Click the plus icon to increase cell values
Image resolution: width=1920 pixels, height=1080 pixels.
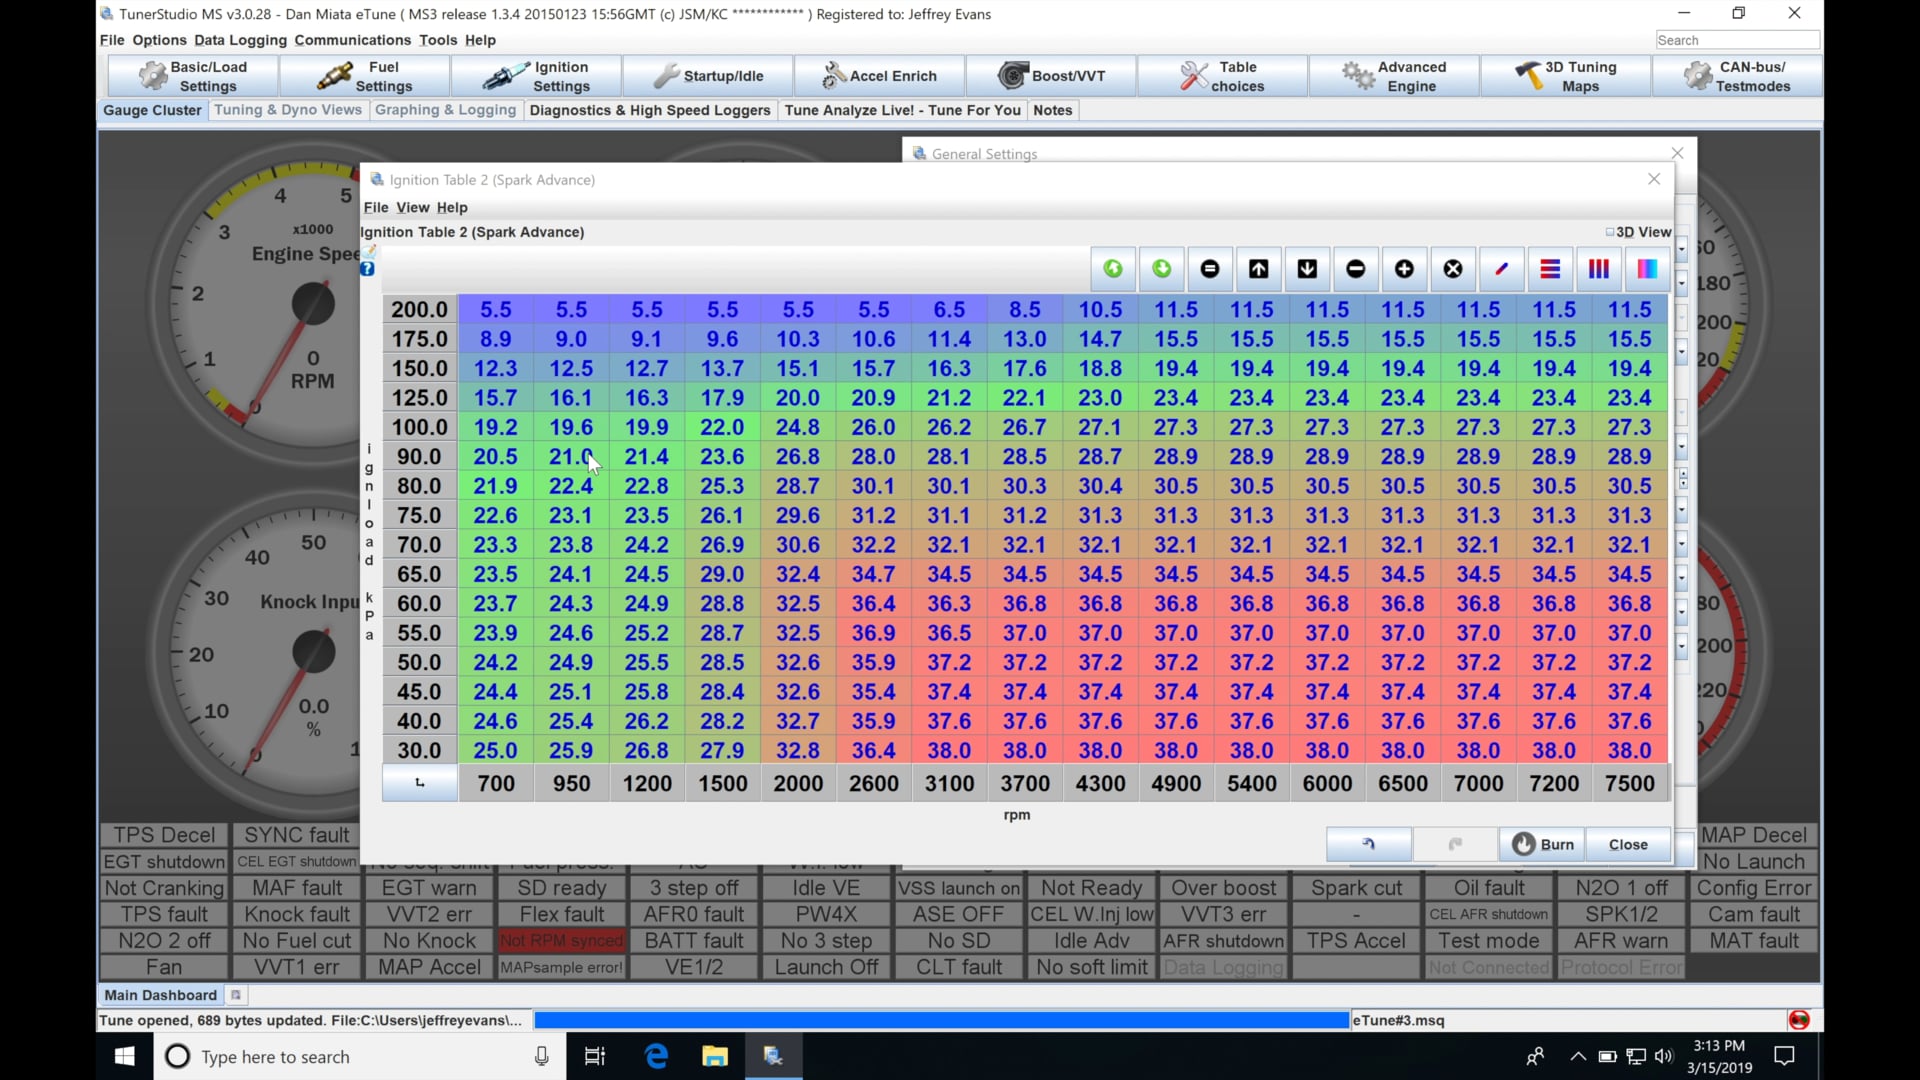pos(1404,268)
